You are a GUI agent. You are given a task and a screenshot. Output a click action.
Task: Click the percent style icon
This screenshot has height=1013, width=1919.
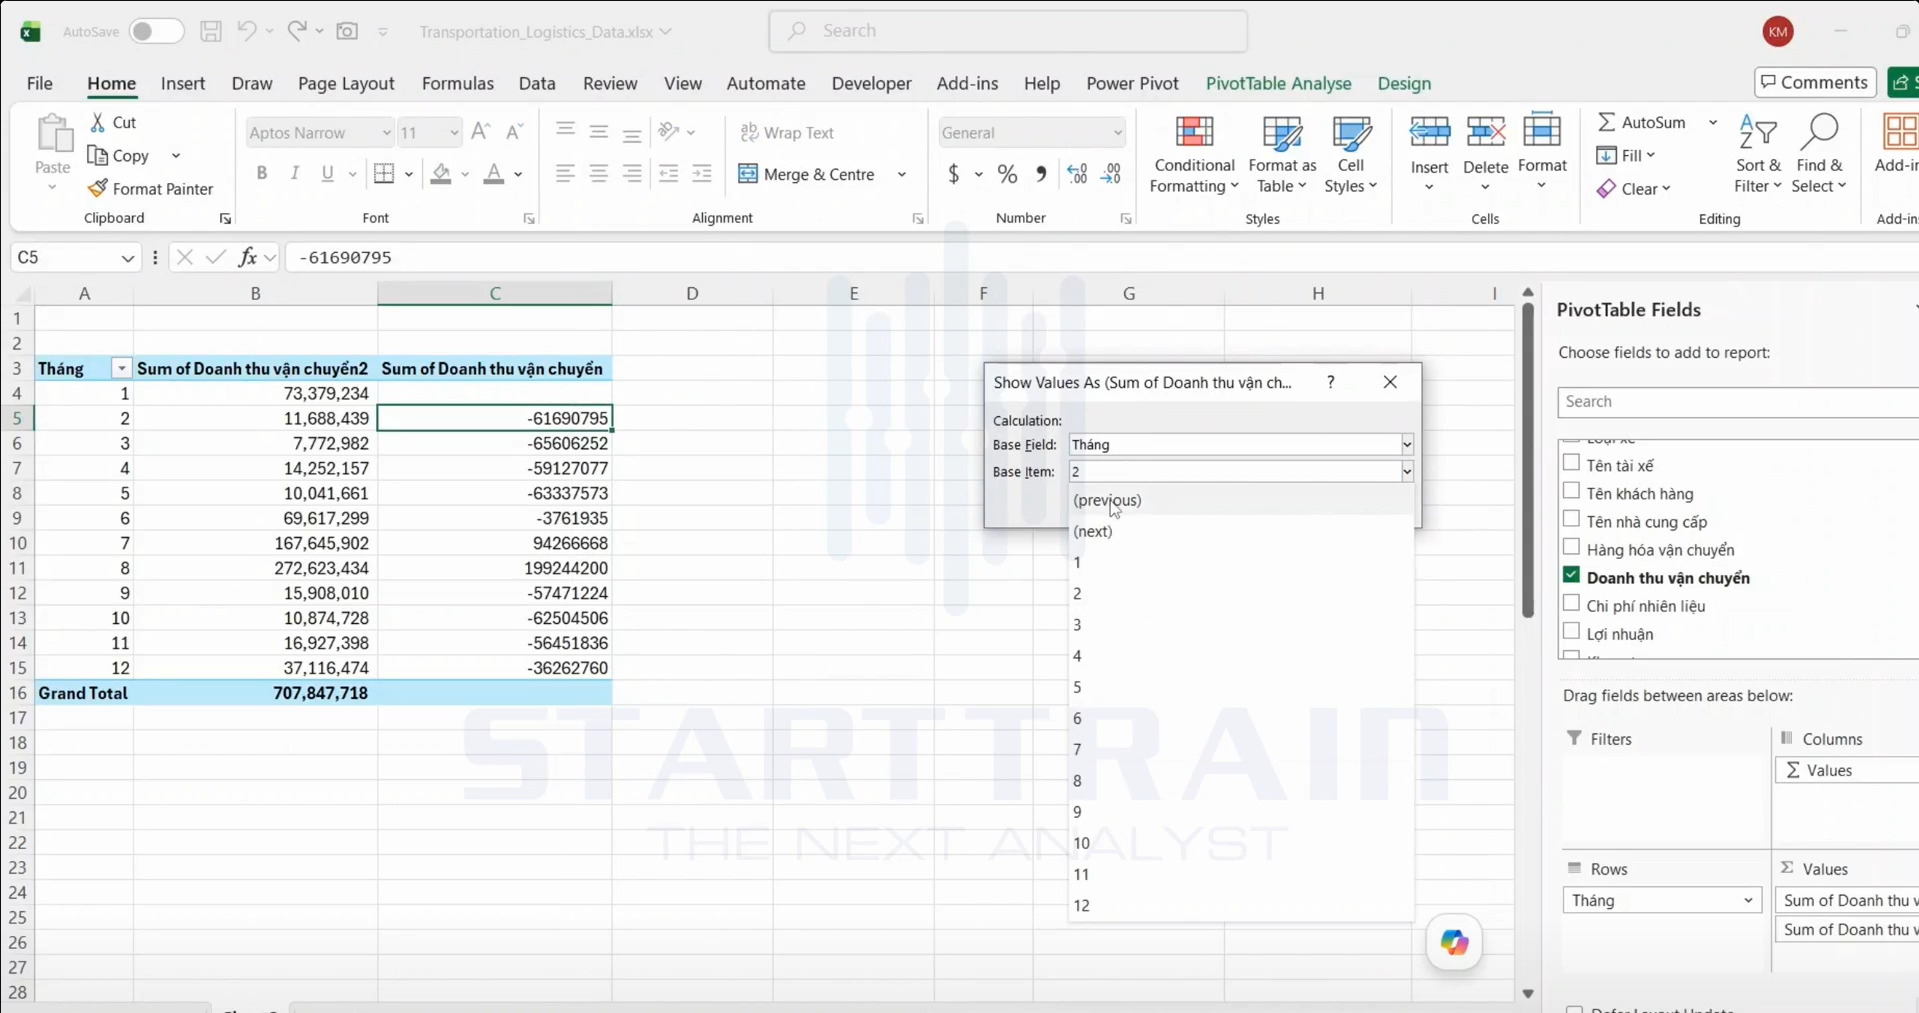click(1008, 174)
